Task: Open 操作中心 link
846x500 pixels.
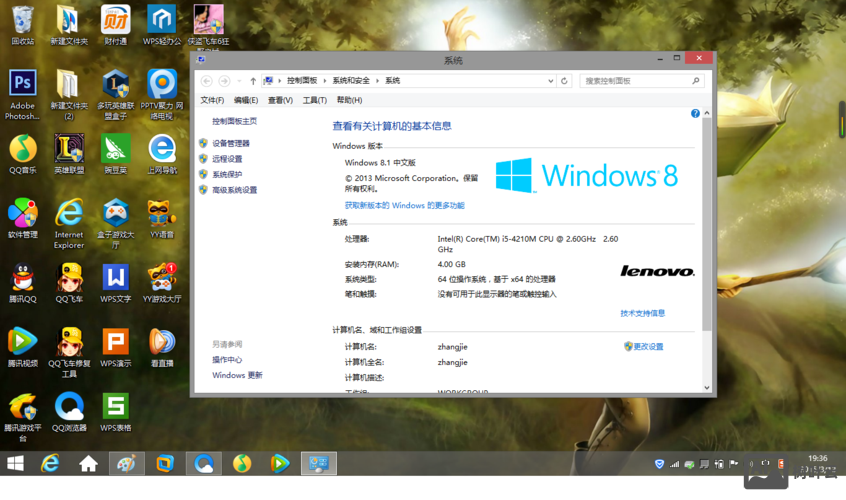Action: [x=227, y=360]
